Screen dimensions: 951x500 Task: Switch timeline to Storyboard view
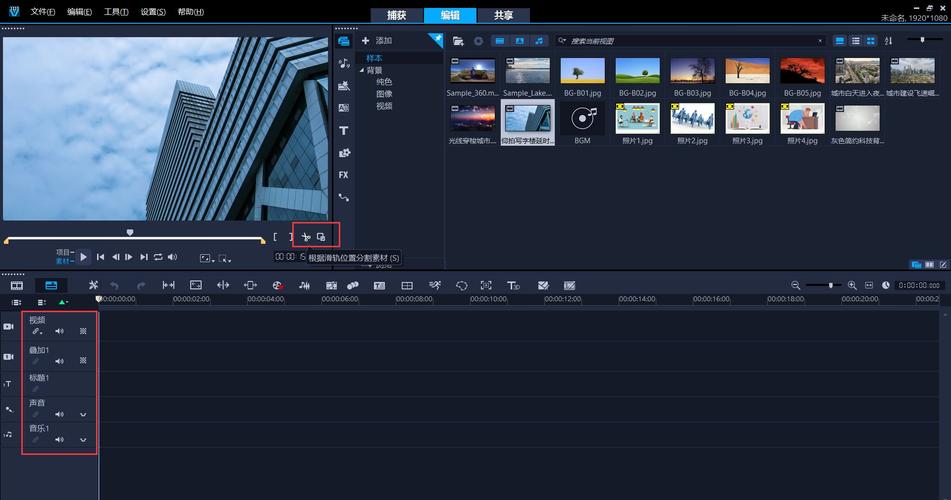[x=17, y=285]
